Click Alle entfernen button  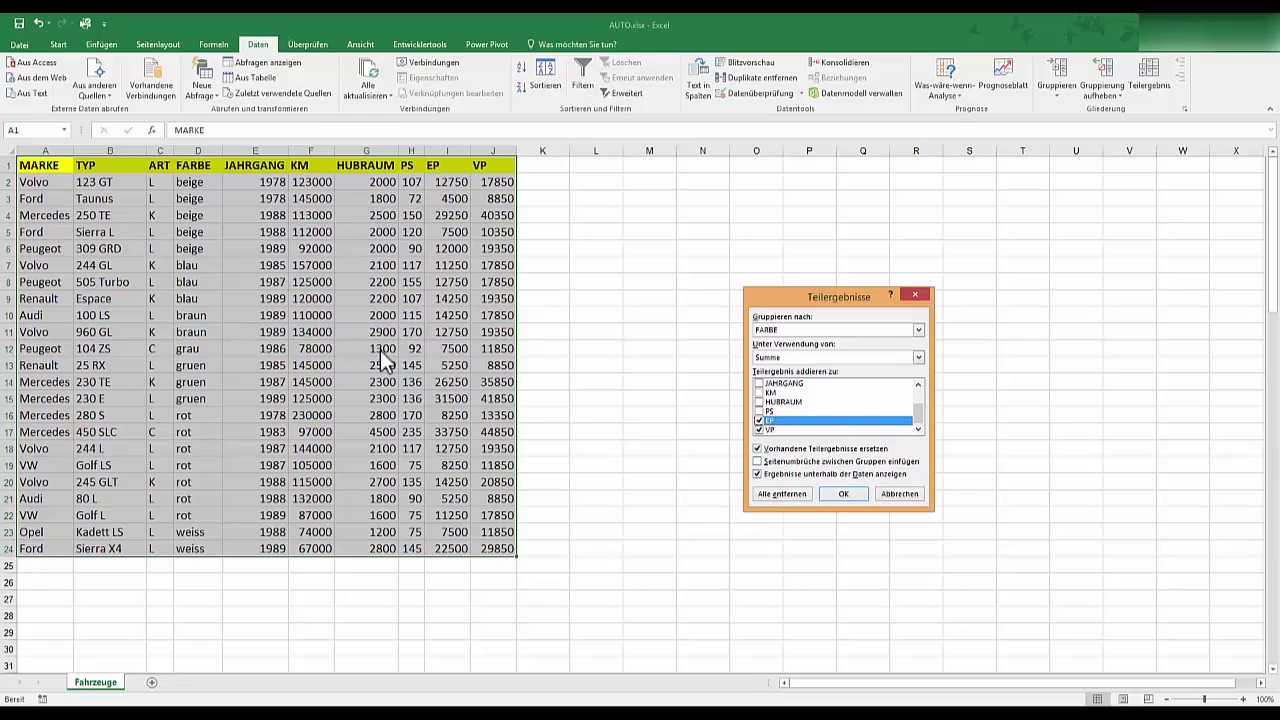click(782, 494)
